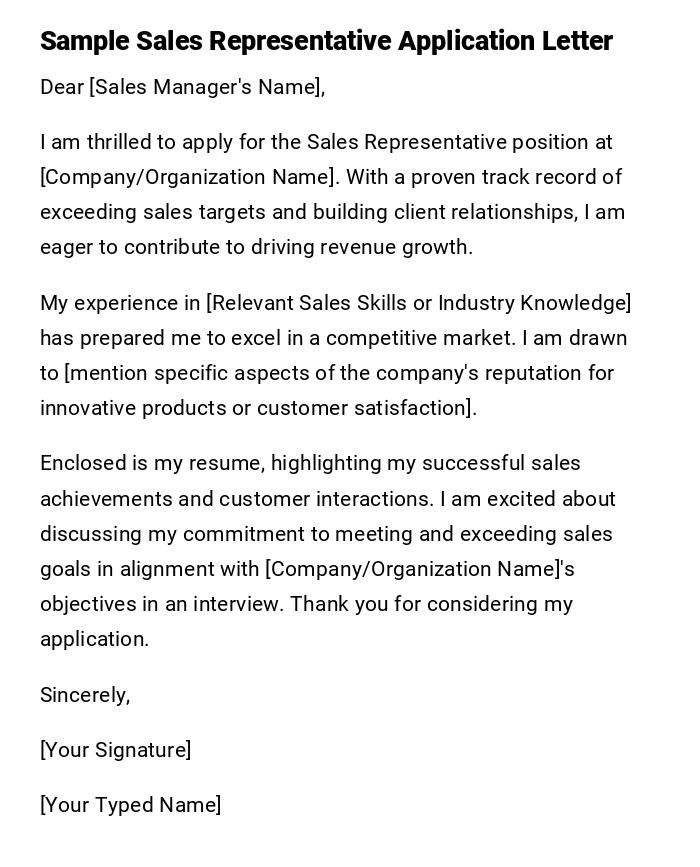This screenshot has height=867, width=700.
Task: Click the text 'Enclosed is my resume'
Action: (152, 463)
